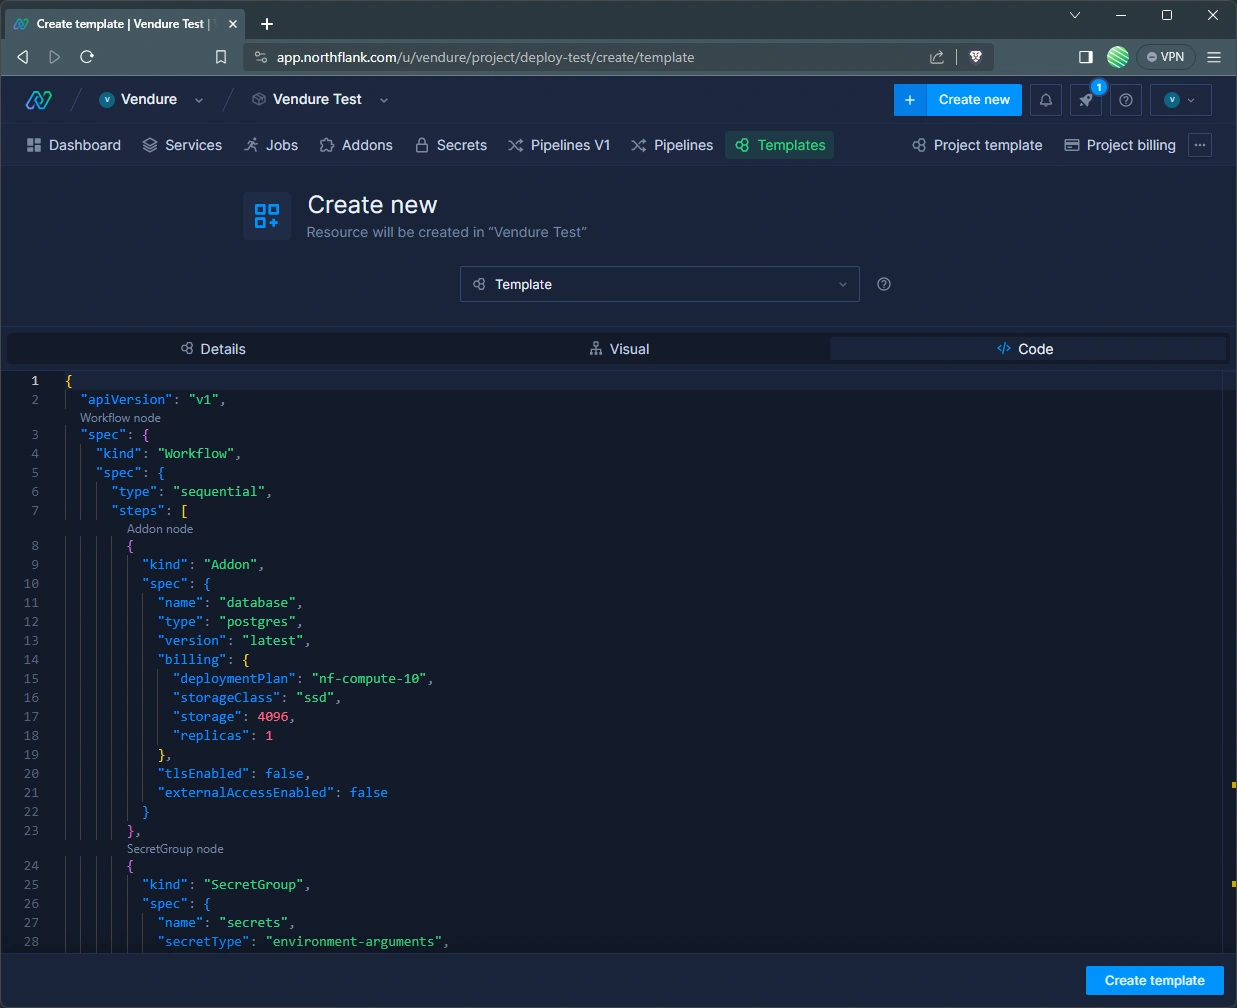Click the rocket icon with badge
Screen dimensions: 1237x1008
pos(1086,100)
